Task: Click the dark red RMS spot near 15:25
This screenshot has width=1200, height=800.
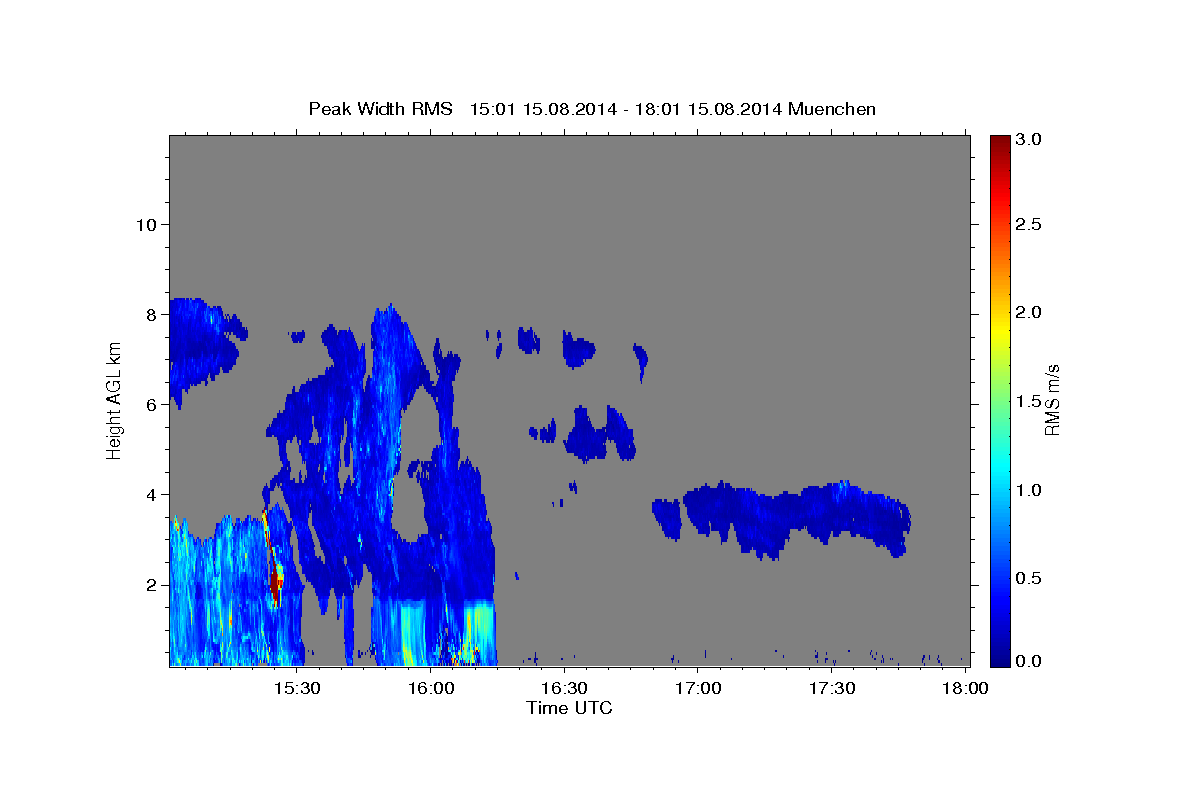Action: coord(276,585)
